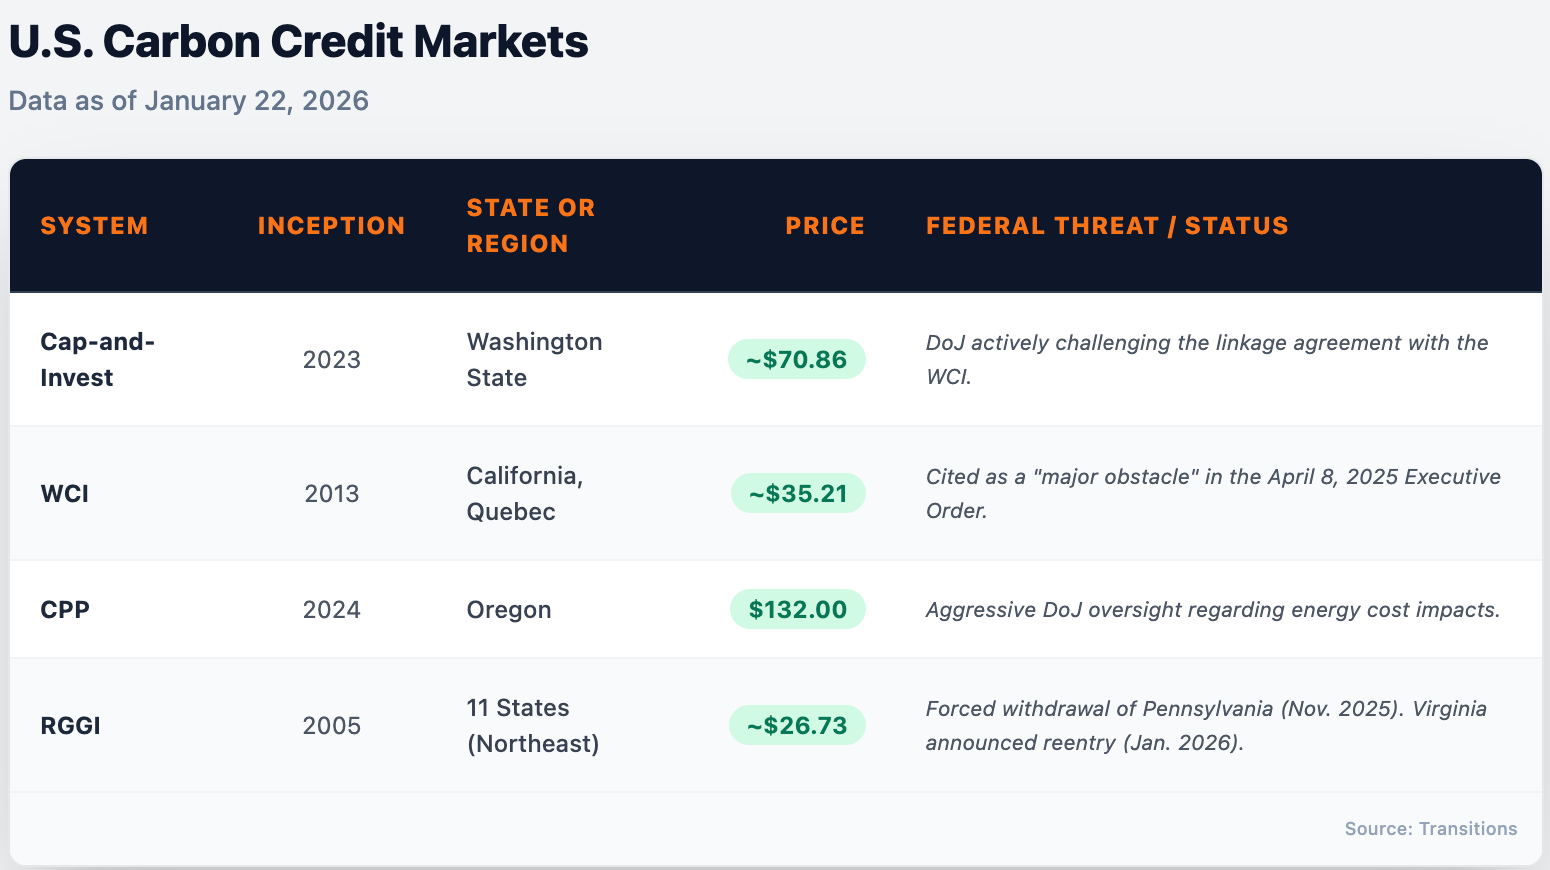Click the STATE OR REGION column header
1550x870 pixels.
531,226
